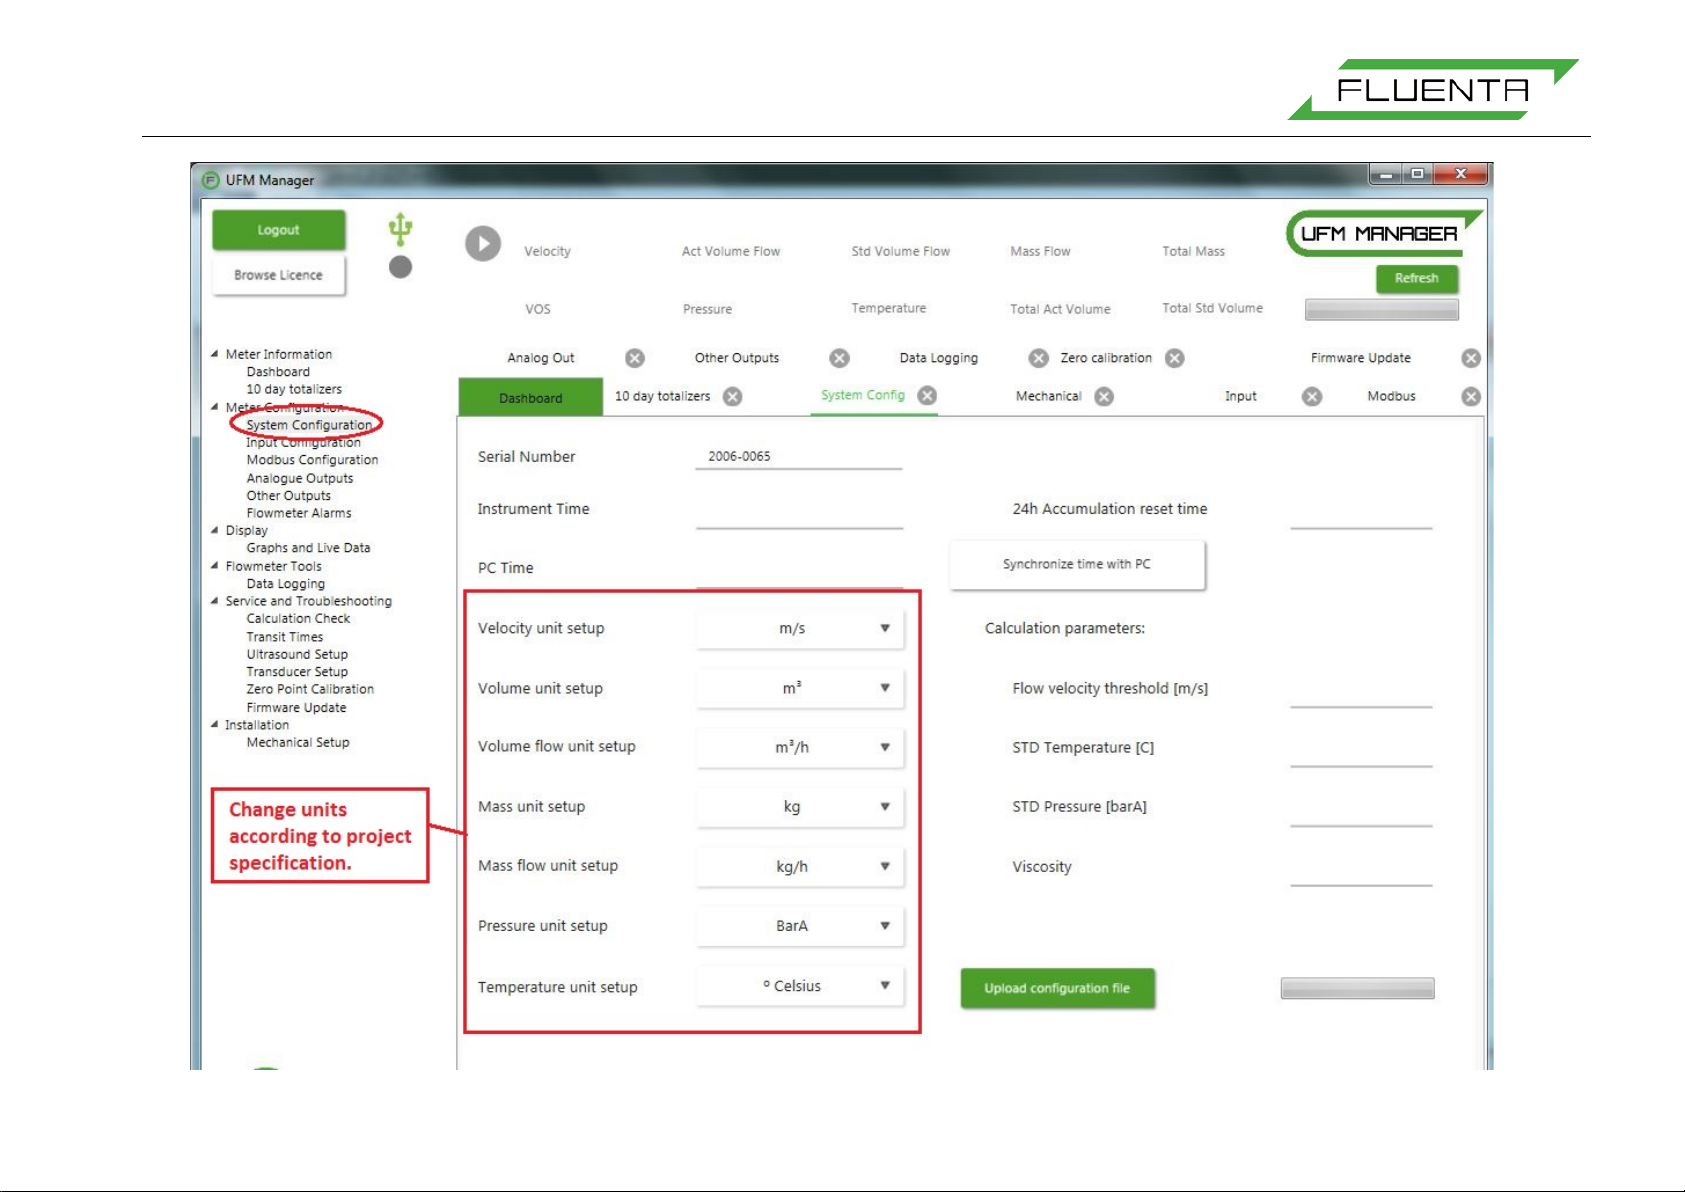Open the Mass unit setup dropdown
This screenshot has height=1192, width=1685.
click(x=800, y=807)
